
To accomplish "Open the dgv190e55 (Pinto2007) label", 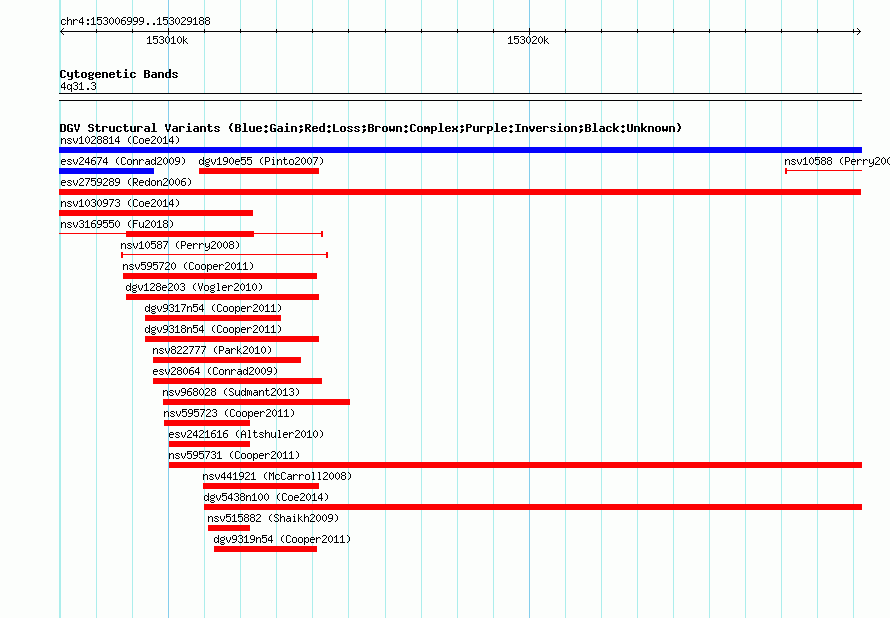I will click(261, 161).
